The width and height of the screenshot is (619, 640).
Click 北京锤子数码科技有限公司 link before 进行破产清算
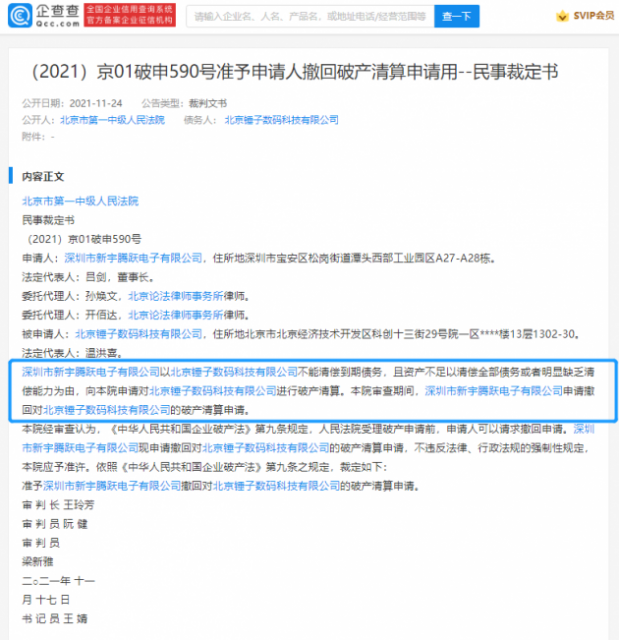tap(213, 391)
